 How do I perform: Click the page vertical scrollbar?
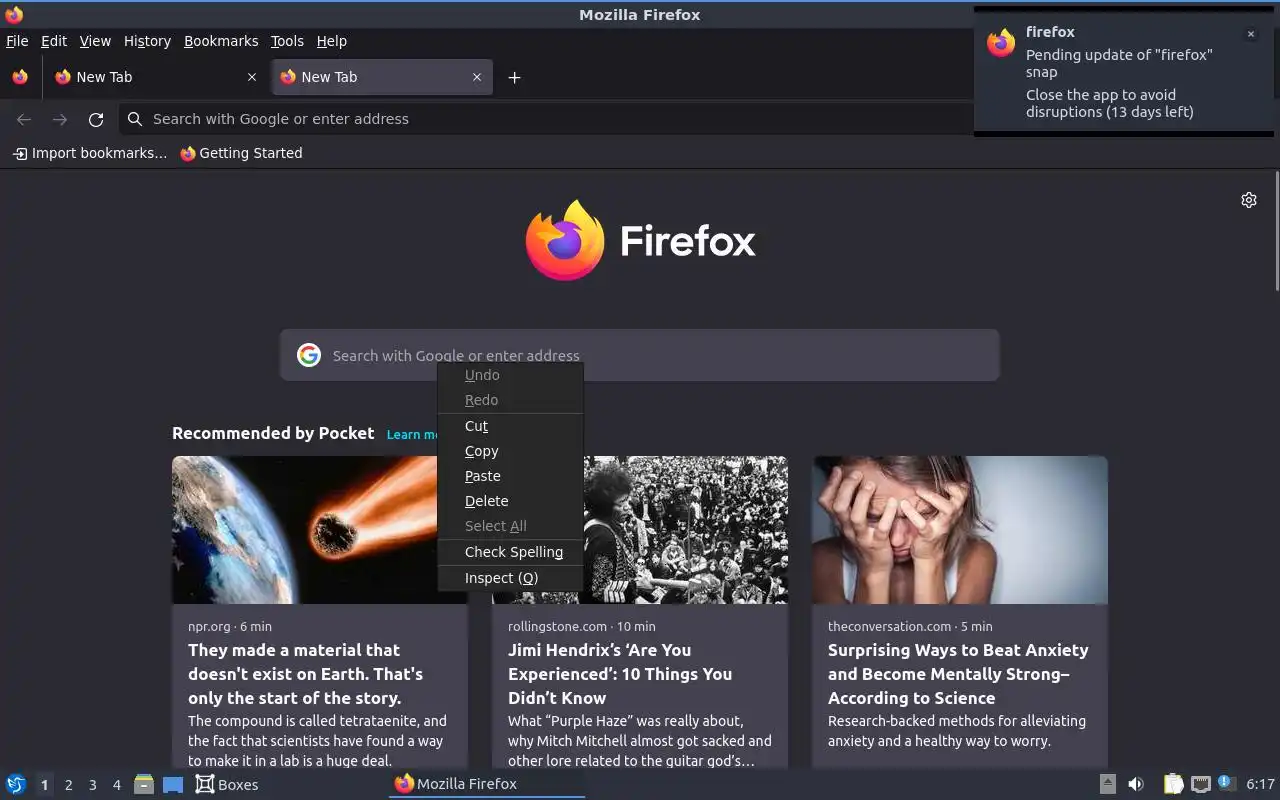click(1276, 230)
